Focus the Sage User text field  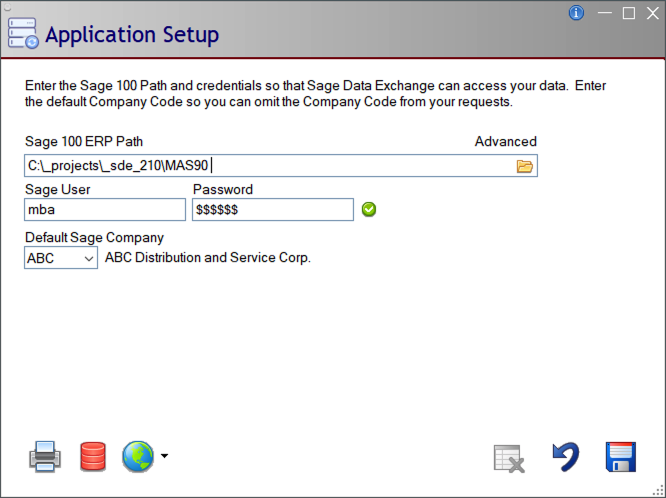click(104, 209)
